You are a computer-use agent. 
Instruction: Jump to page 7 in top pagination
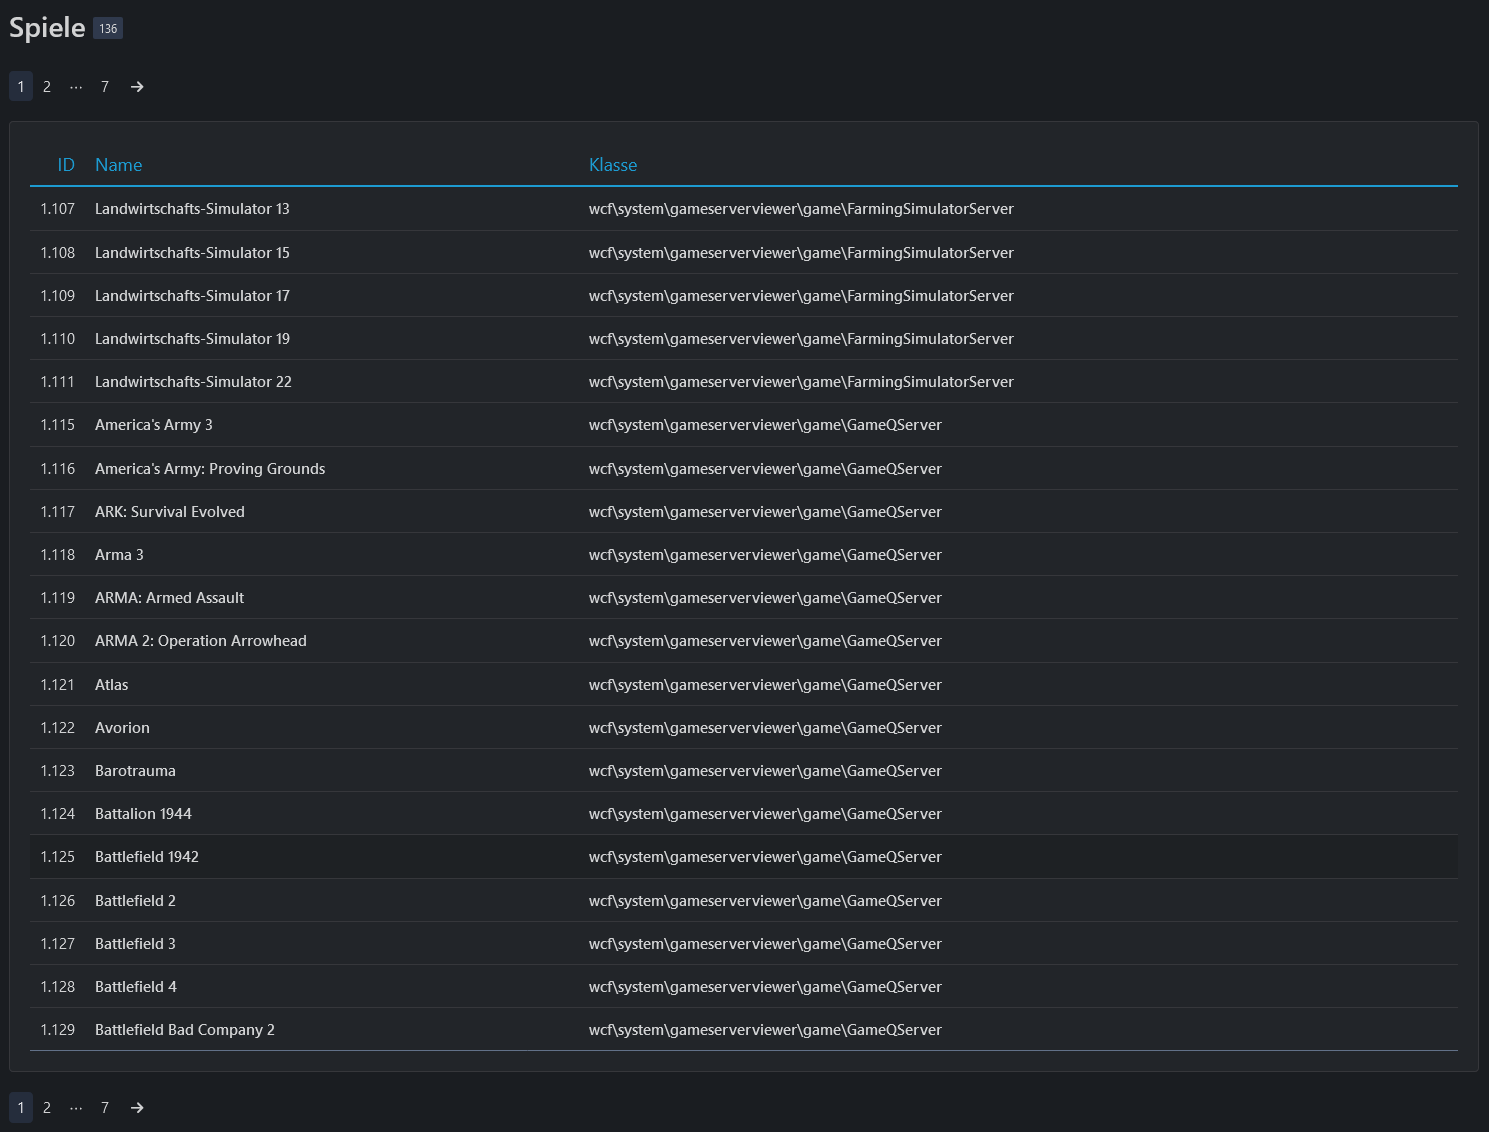click(105, 87)
